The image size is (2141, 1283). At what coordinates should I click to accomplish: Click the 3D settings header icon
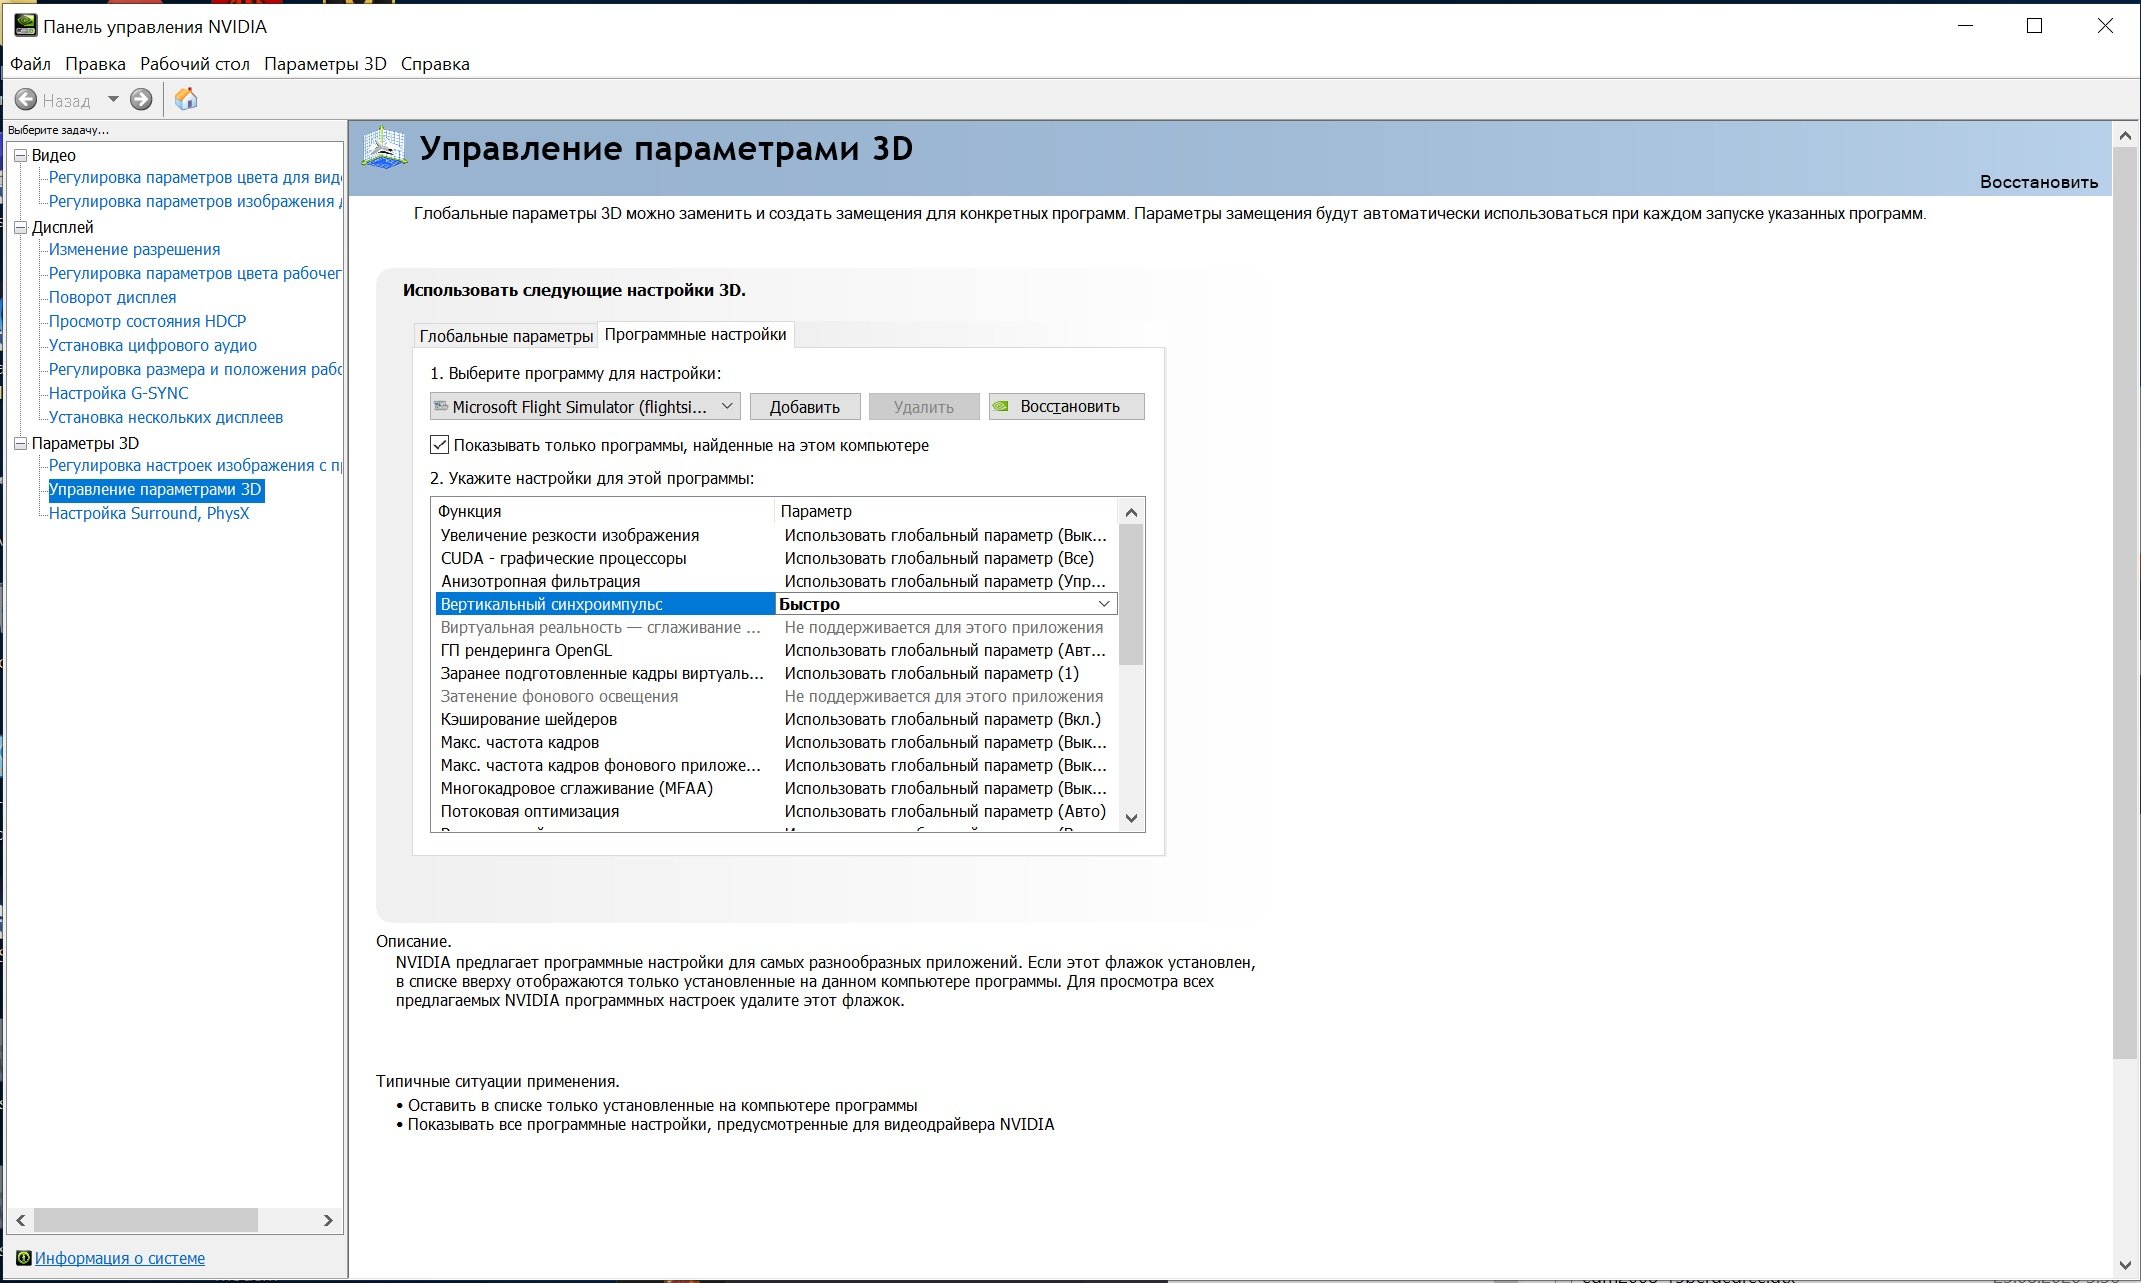click(x=384, y=147)
